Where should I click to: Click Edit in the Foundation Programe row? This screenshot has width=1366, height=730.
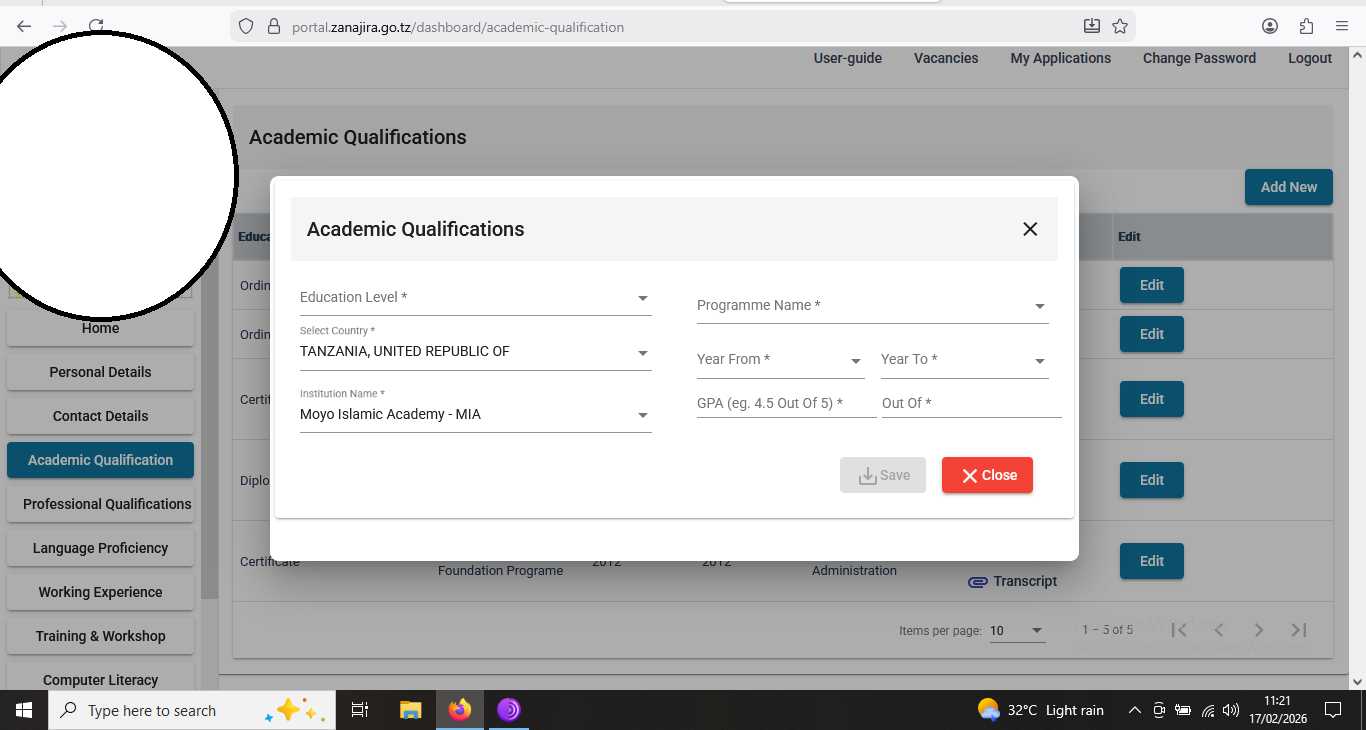click(x=1151, y=561)
